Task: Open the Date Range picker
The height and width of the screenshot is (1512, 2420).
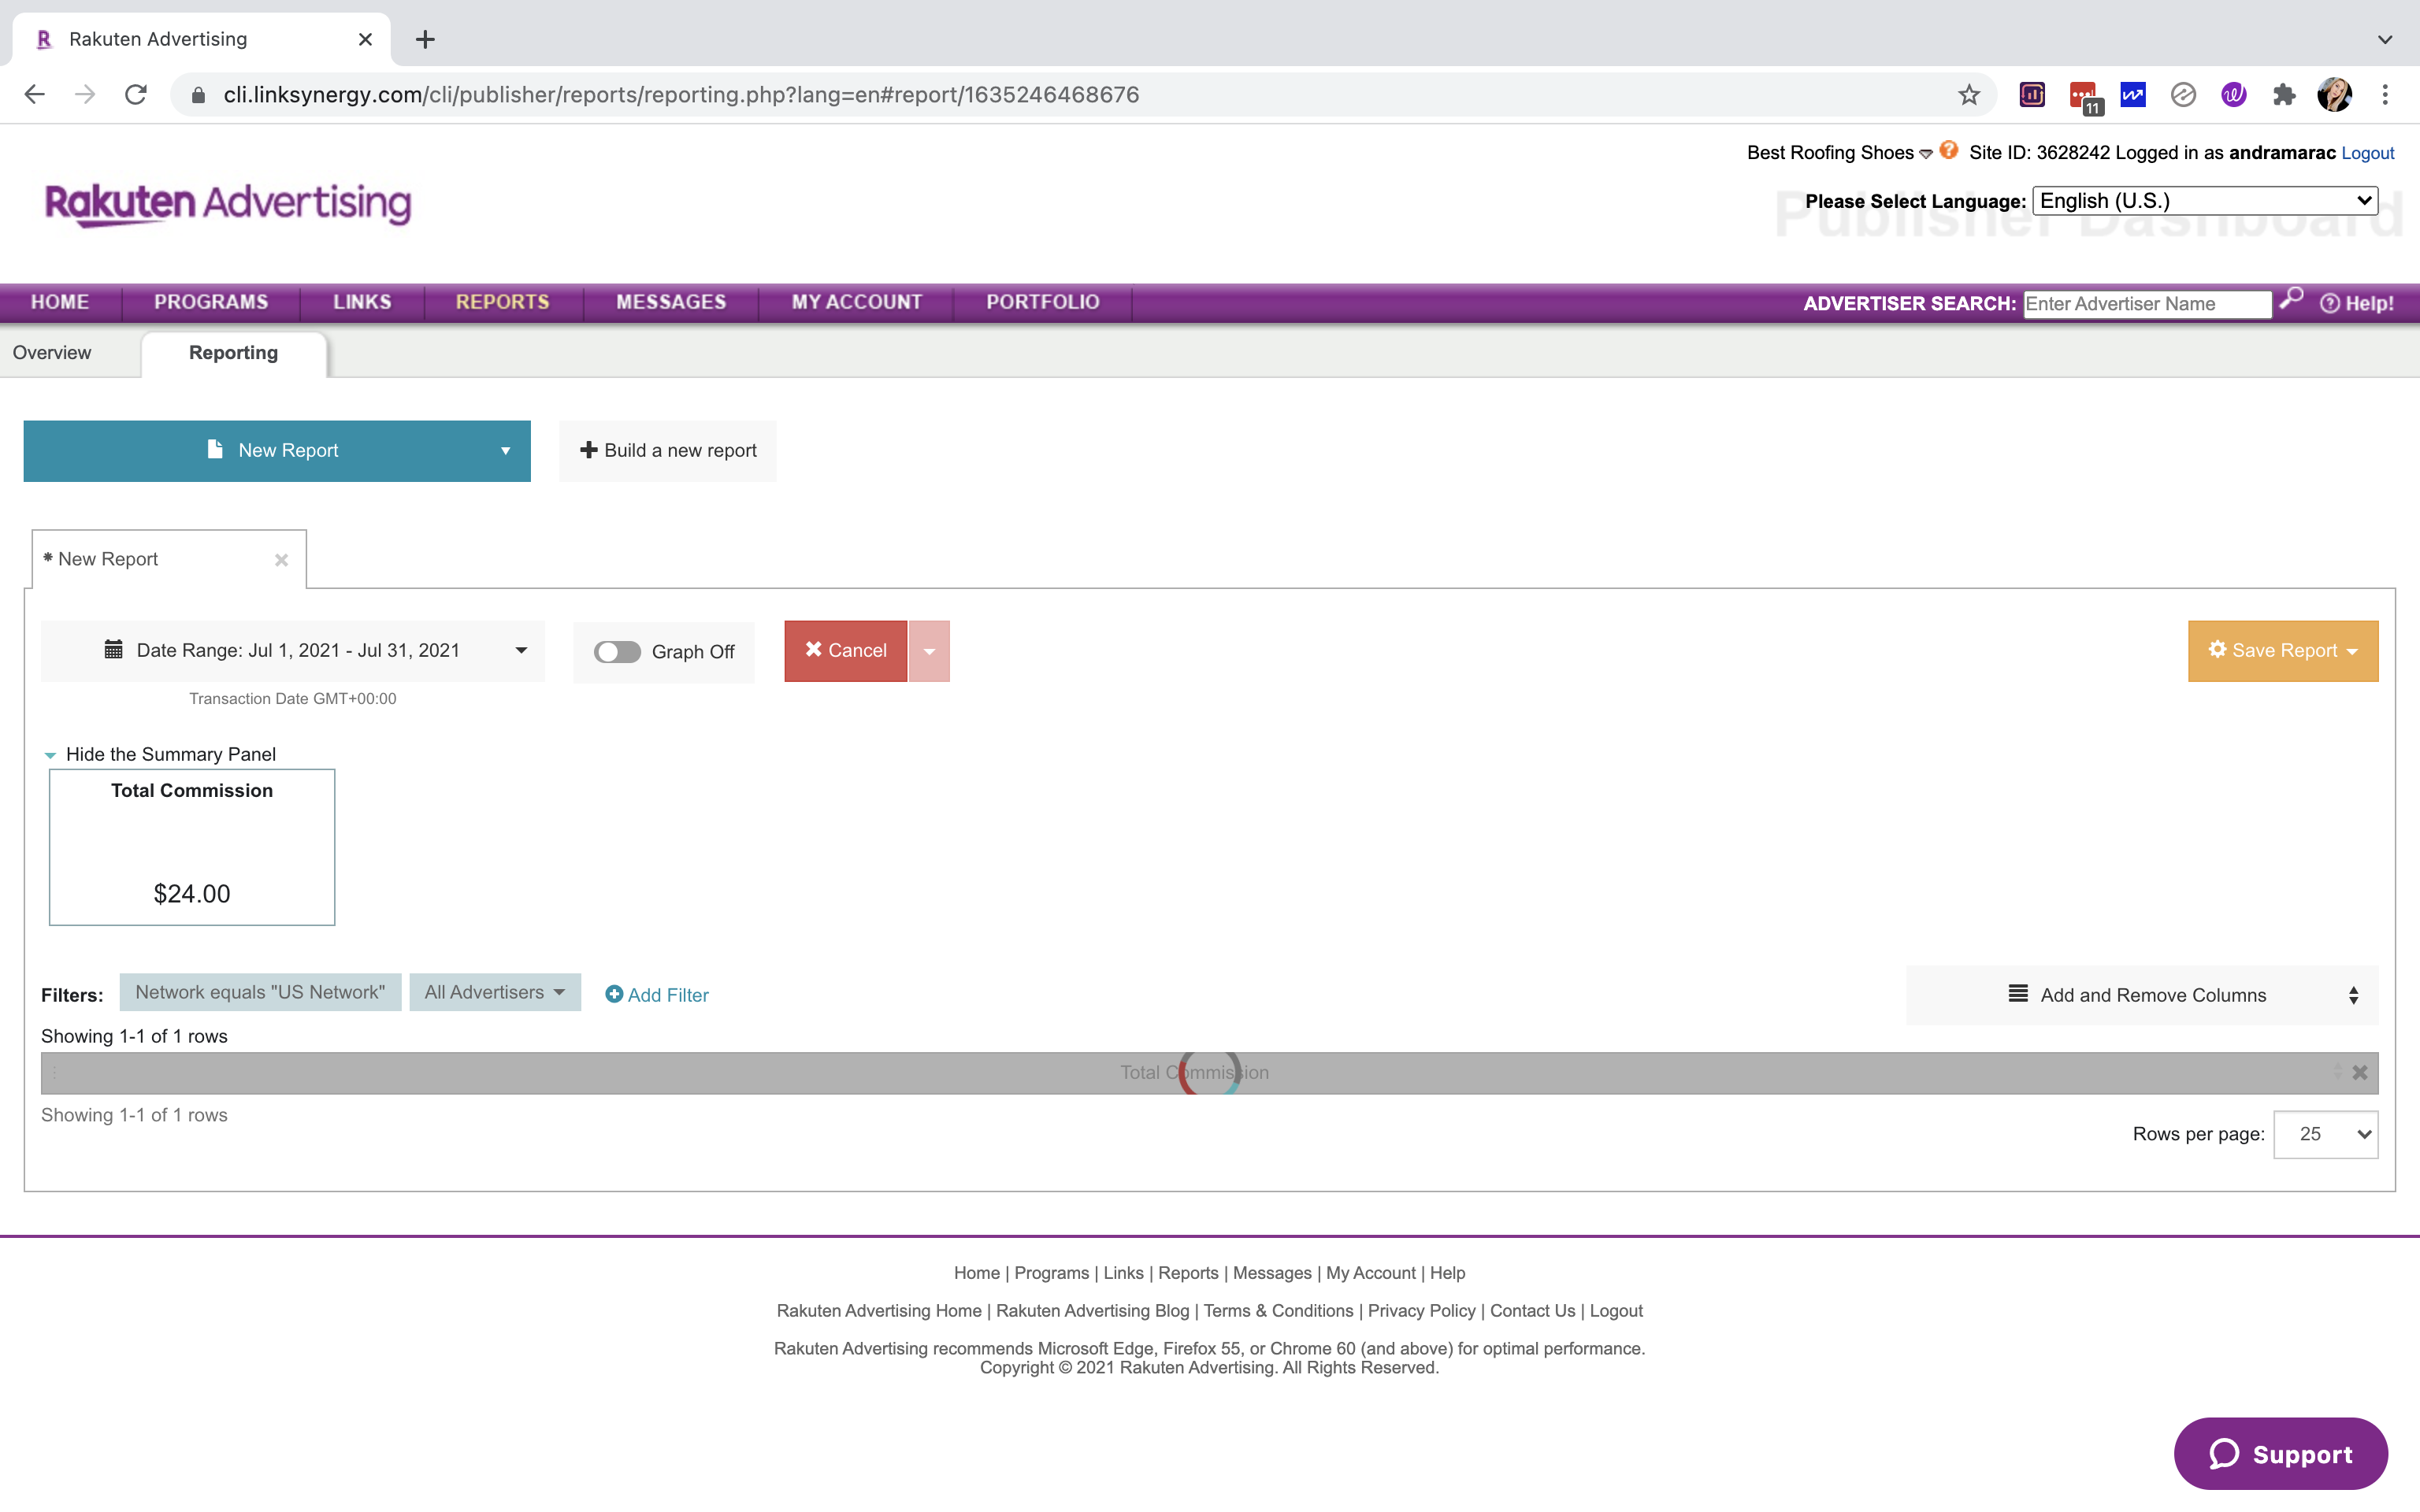Action: coord(293,651)
